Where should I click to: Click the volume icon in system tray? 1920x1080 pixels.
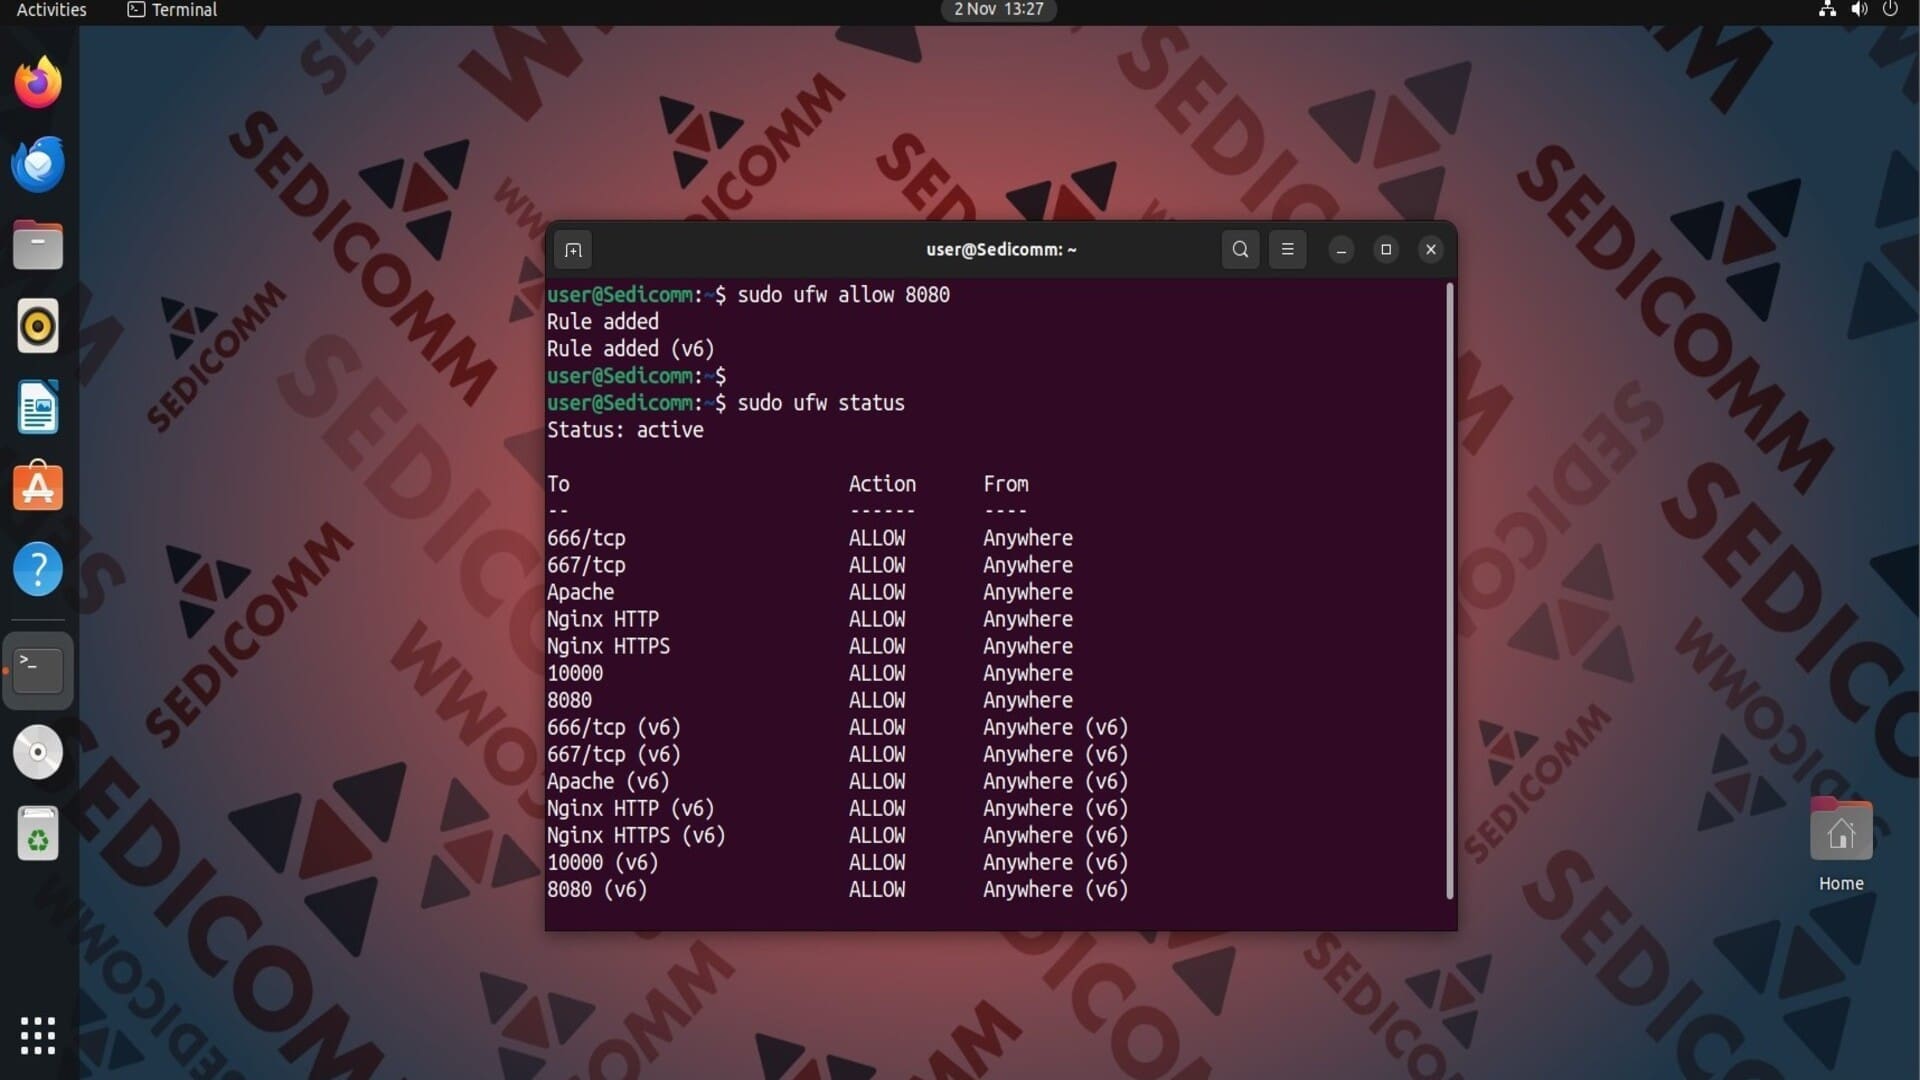[1859, 10]
